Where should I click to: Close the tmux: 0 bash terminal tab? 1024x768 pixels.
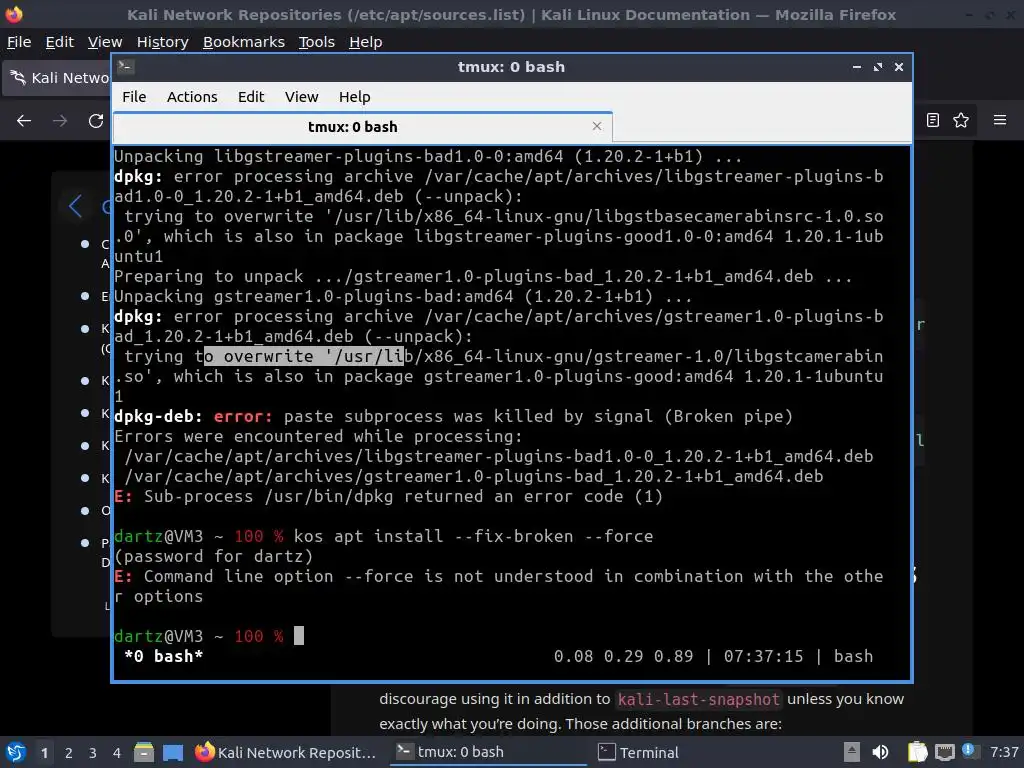point(596,126)
